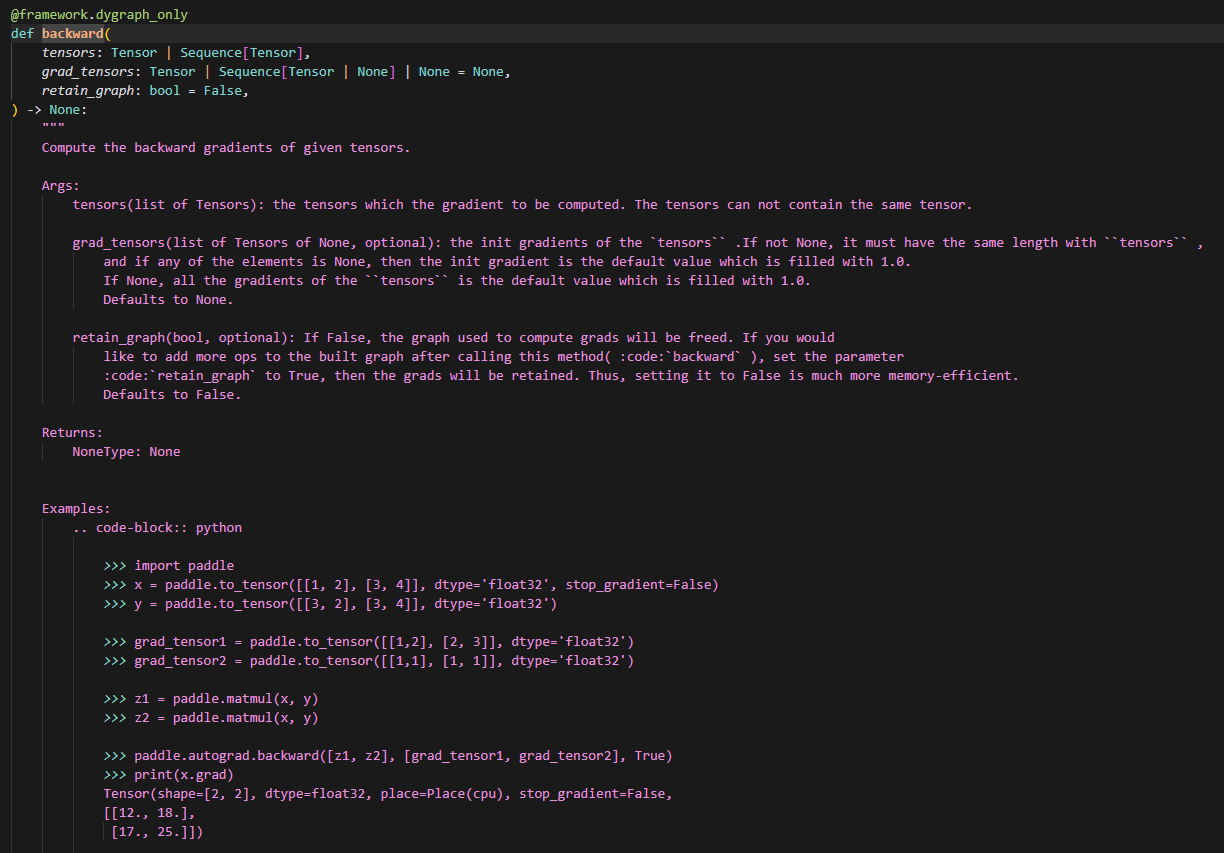Click the 'NoneType: None' line
The height and width of the screenshot is (853, 1224).
[126, 452]
